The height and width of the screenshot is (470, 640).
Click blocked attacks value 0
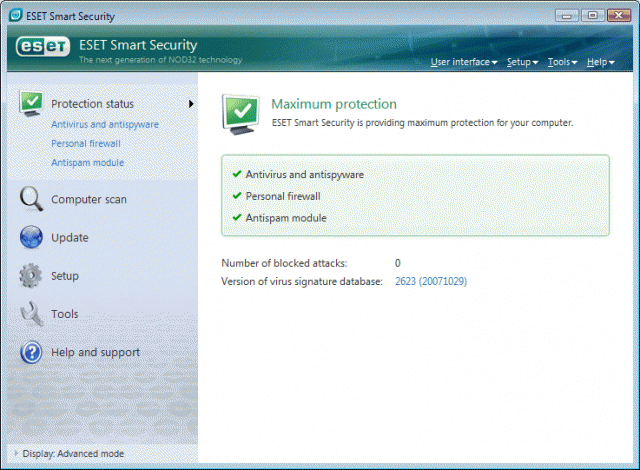(x=398, y=263)
